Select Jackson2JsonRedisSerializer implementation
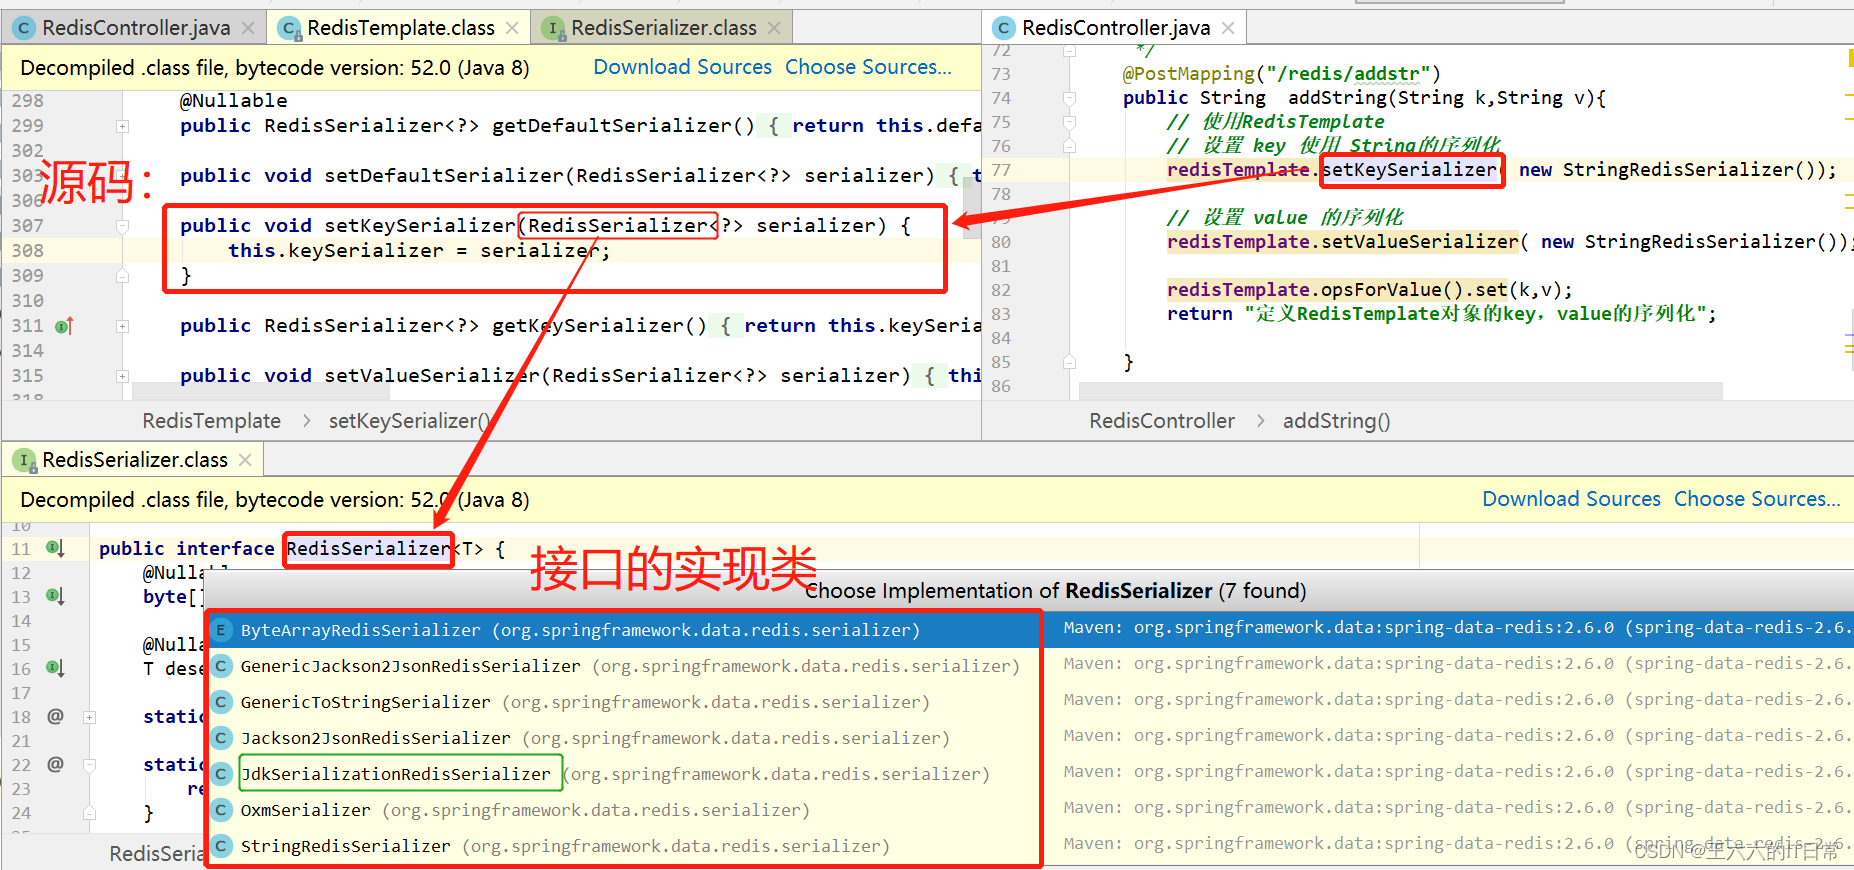 tap(624, 738)
